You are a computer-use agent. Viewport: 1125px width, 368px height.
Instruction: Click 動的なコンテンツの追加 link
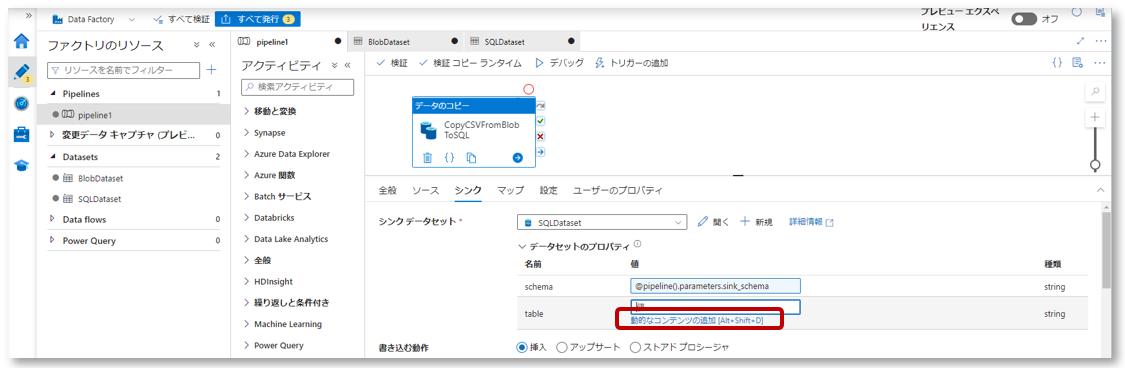tap(696, 321)
